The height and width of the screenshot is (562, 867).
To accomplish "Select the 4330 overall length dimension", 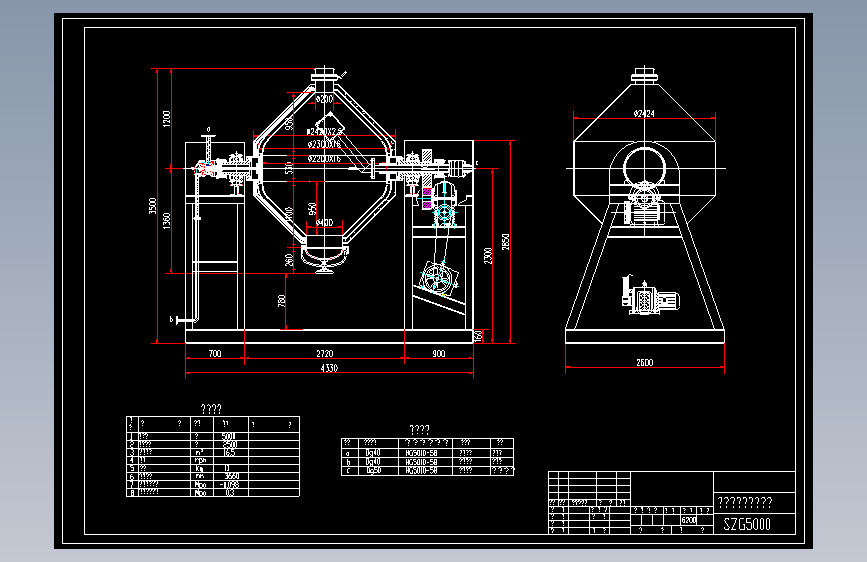I will pyautogui.click(x=329, y=368).
